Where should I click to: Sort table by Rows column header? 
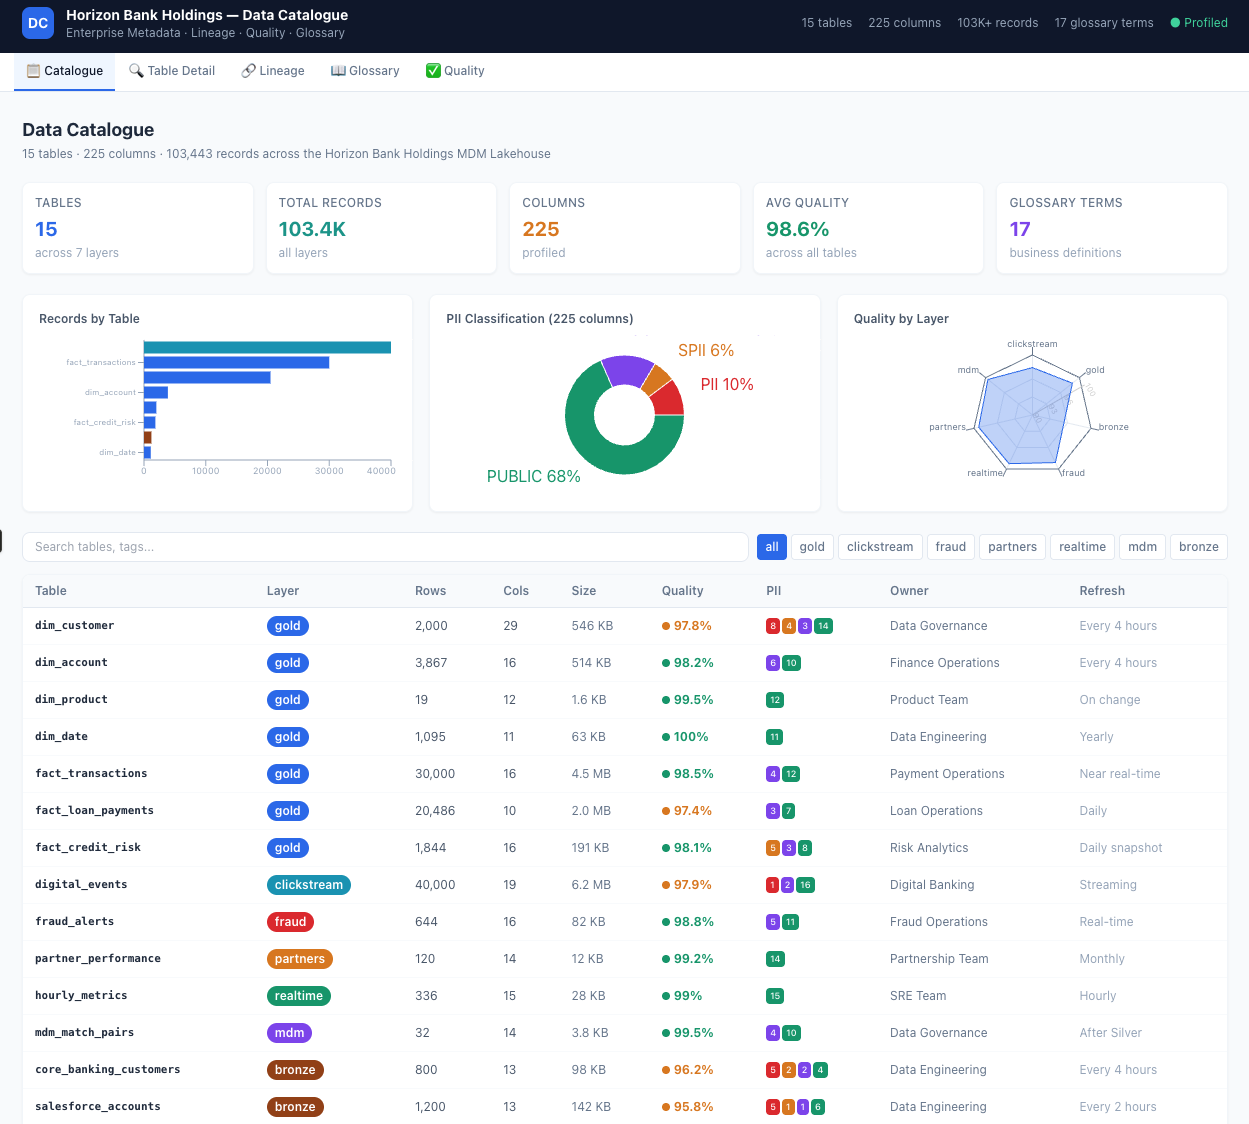coord(430,591)
